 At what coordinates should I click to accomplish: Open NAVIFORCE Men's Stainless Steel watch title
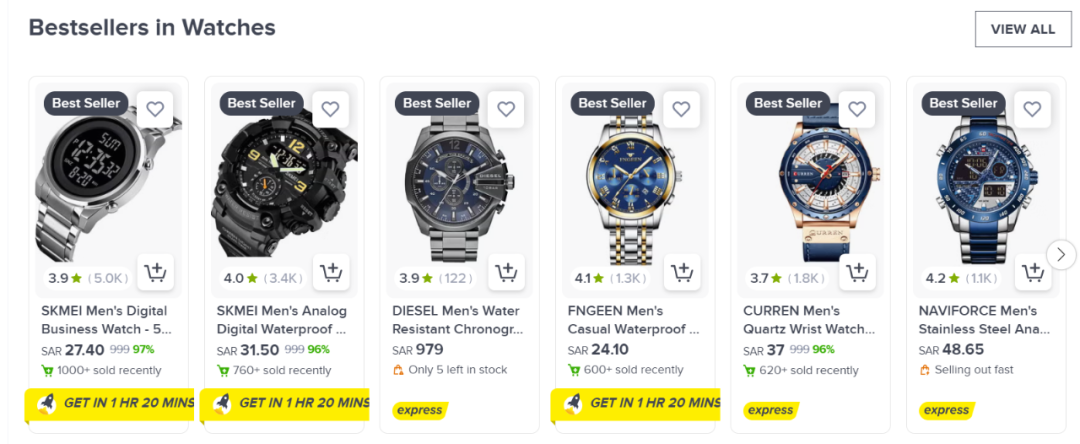click(x=984, y=319)
